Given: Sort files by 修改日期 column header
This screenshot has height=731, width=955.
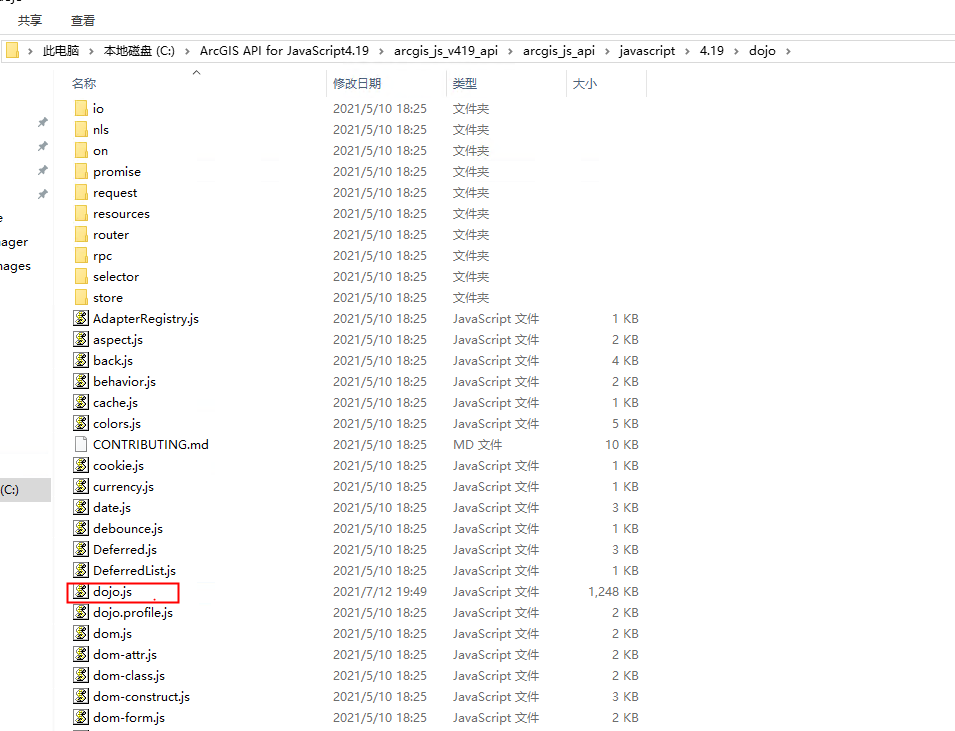Looking at the screenshot, I should tap(357, 83).
